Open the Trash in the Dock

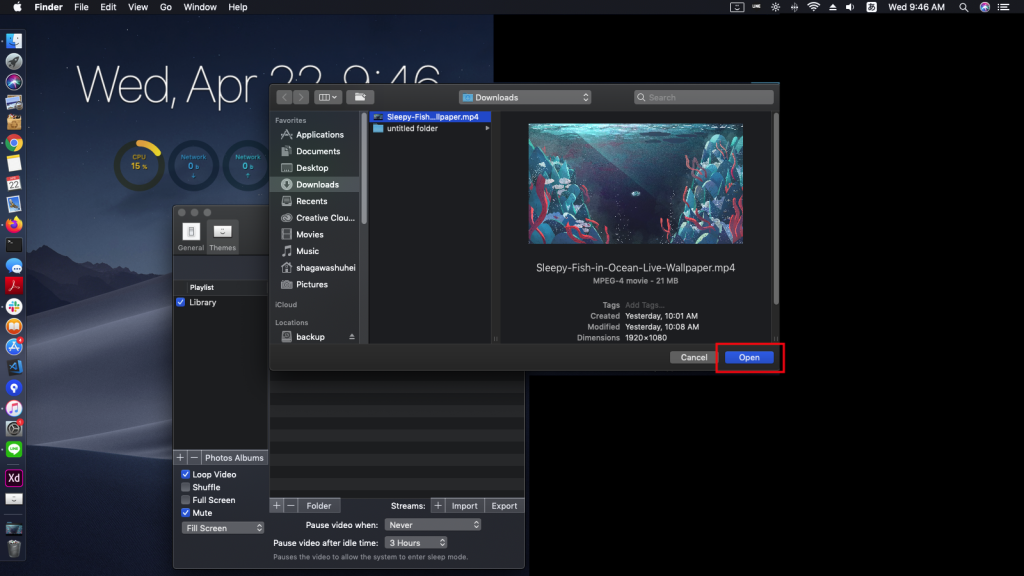tap(14, 548)
